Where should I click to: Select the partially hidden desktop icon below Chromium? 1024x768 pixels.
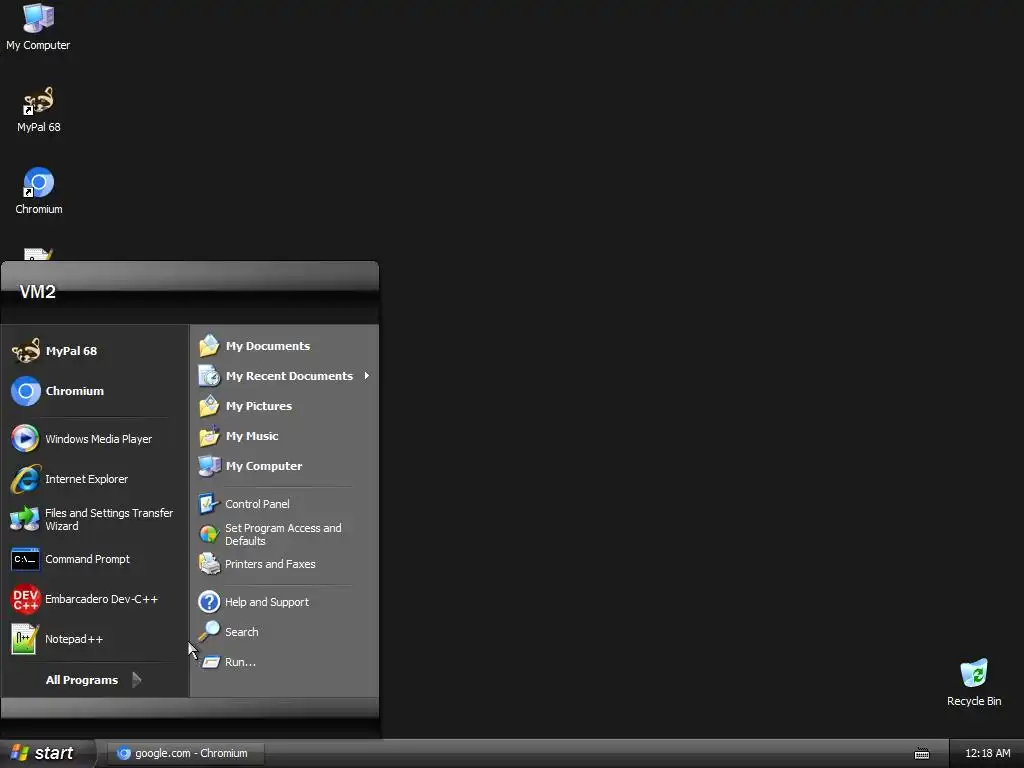point(38,254)
